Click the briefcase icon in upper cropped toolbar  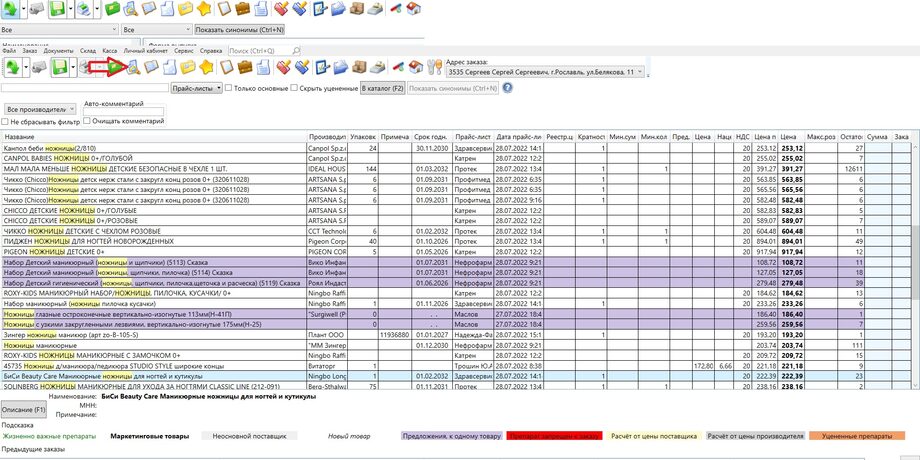(x=242, y=8)
